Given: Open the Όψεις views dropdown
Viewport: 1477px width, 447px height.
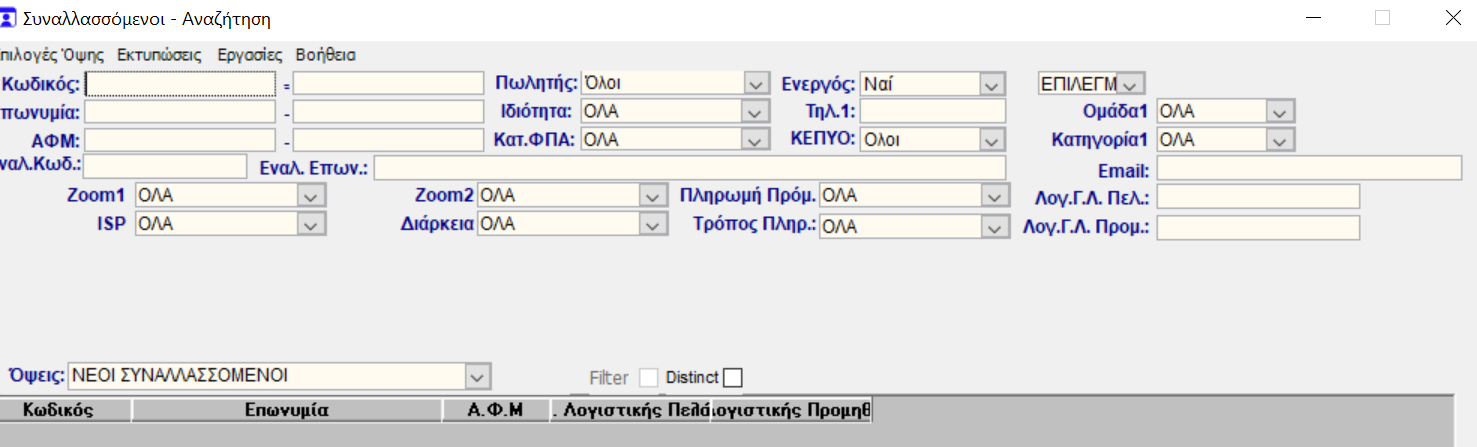Looking at the screenshot, I should pos(478,377).
